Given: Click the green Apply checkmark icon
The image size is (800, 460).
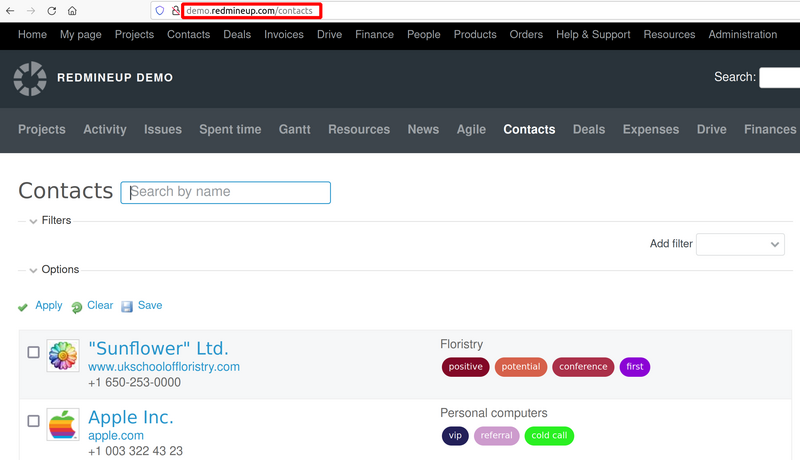Looking at the screenshot, I should tap(23, 307).
